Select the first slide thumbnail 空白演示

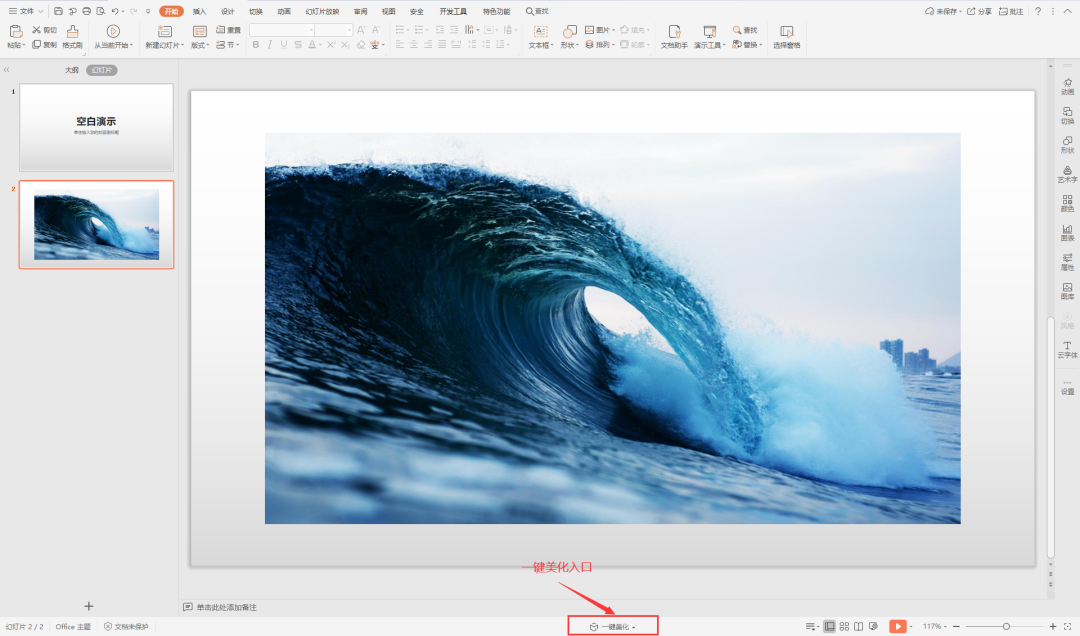point(96,127)
